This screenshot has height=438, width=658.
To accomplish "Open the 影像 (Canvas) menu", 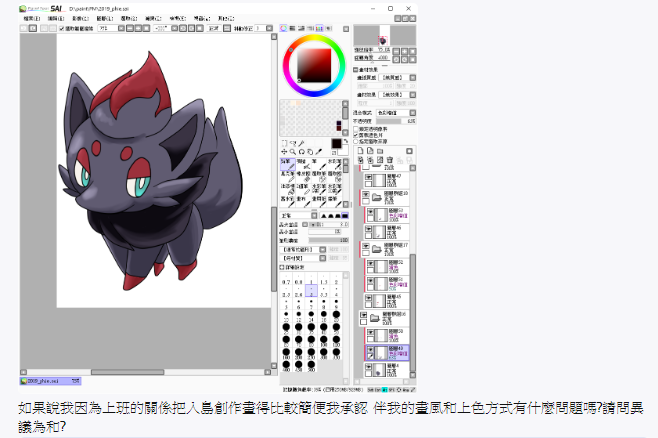I will point(80,18).
